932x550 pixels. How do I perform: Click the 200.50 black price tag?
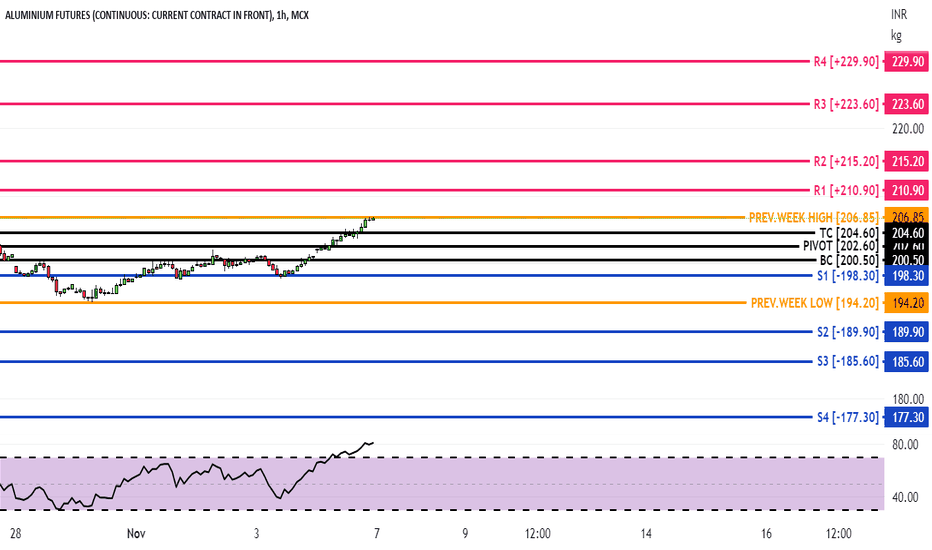[906, 260]
